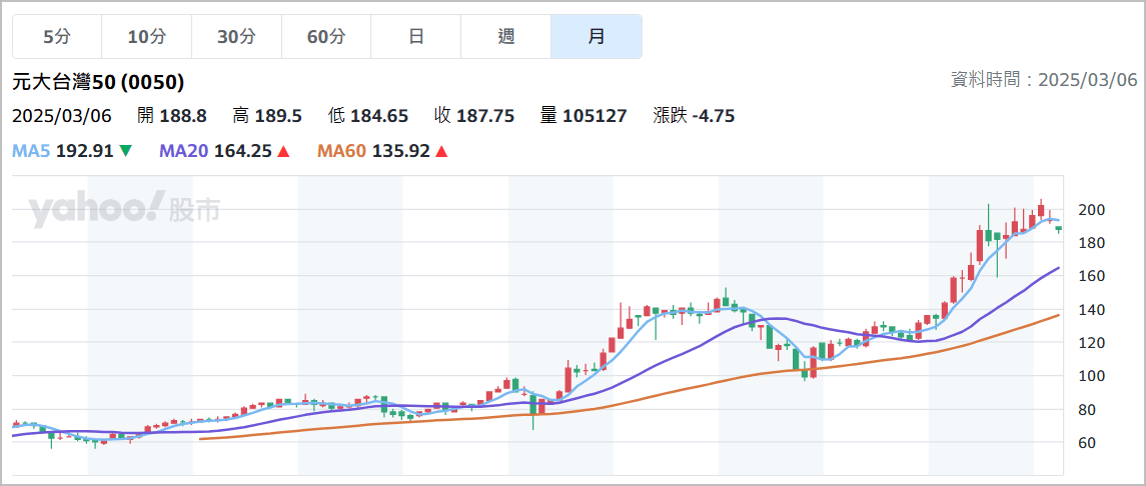Click the MA60 135.92 legend label

[x=373, y=151]
